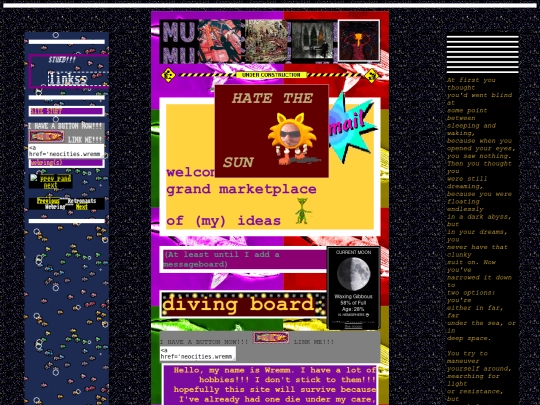Image resolution: width=540 pixels, height=405 pixels.
Task: Follow the webring 'rand' link
Action: [x=63, y=178]
